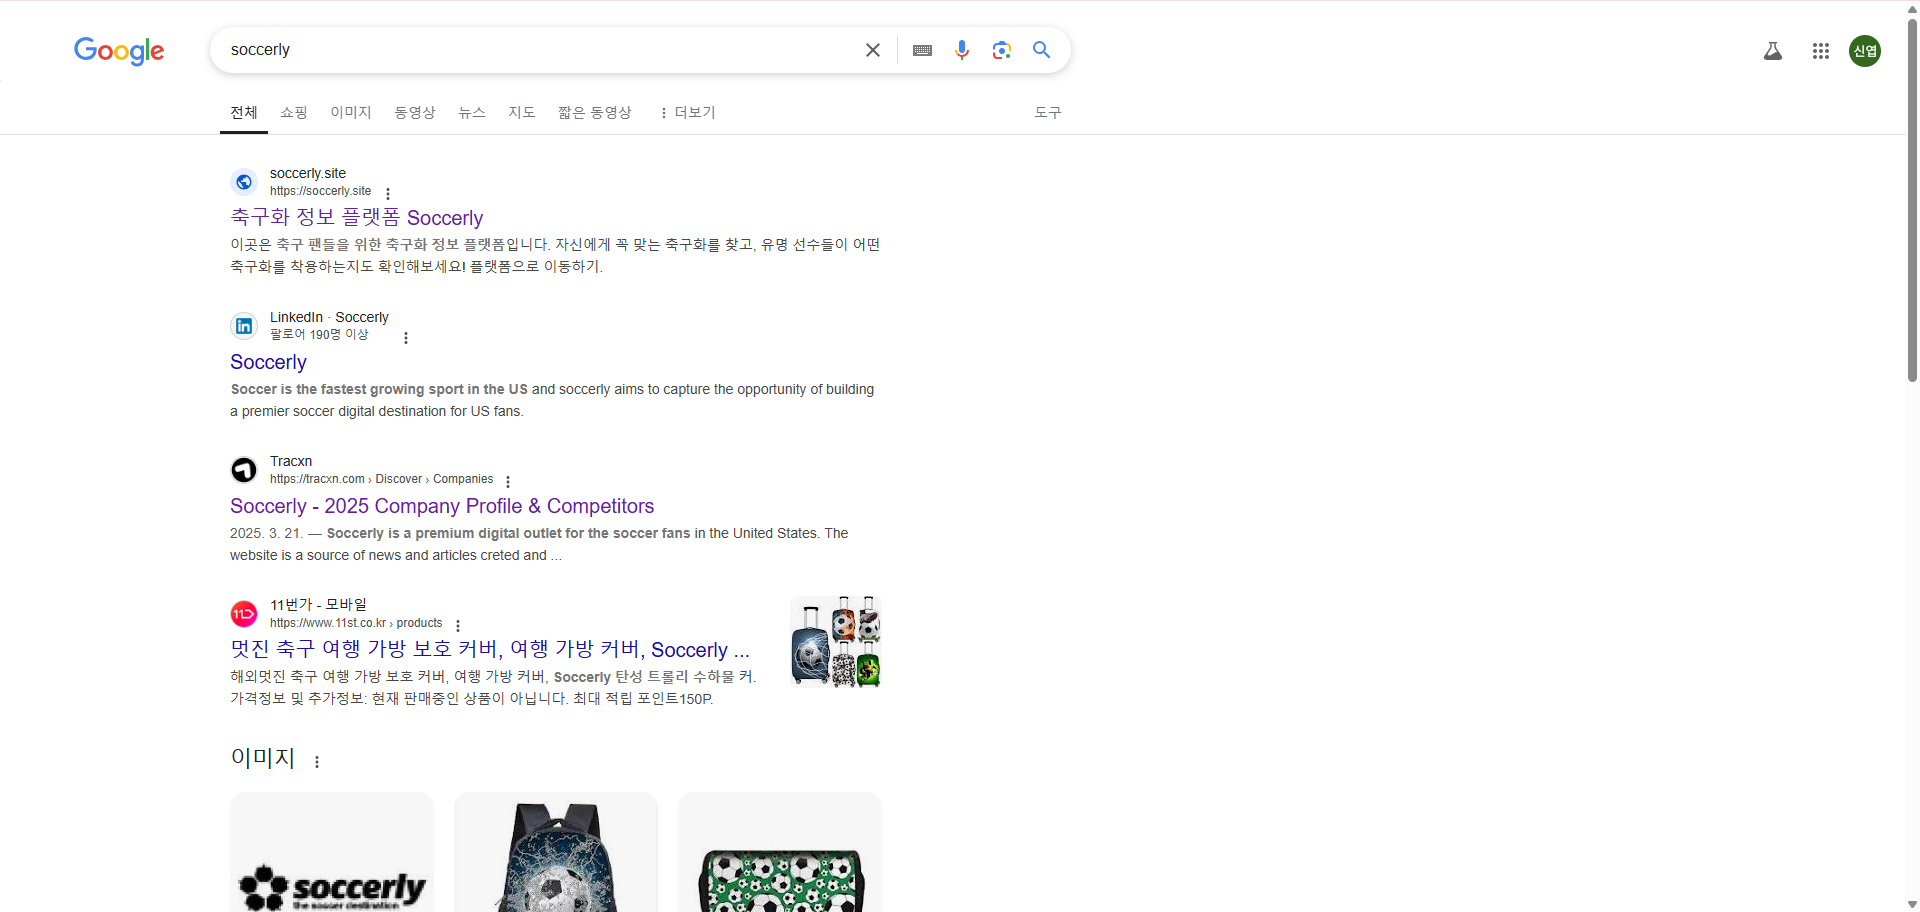Switch to the 짧은 동영상 tab

[595, 112]
